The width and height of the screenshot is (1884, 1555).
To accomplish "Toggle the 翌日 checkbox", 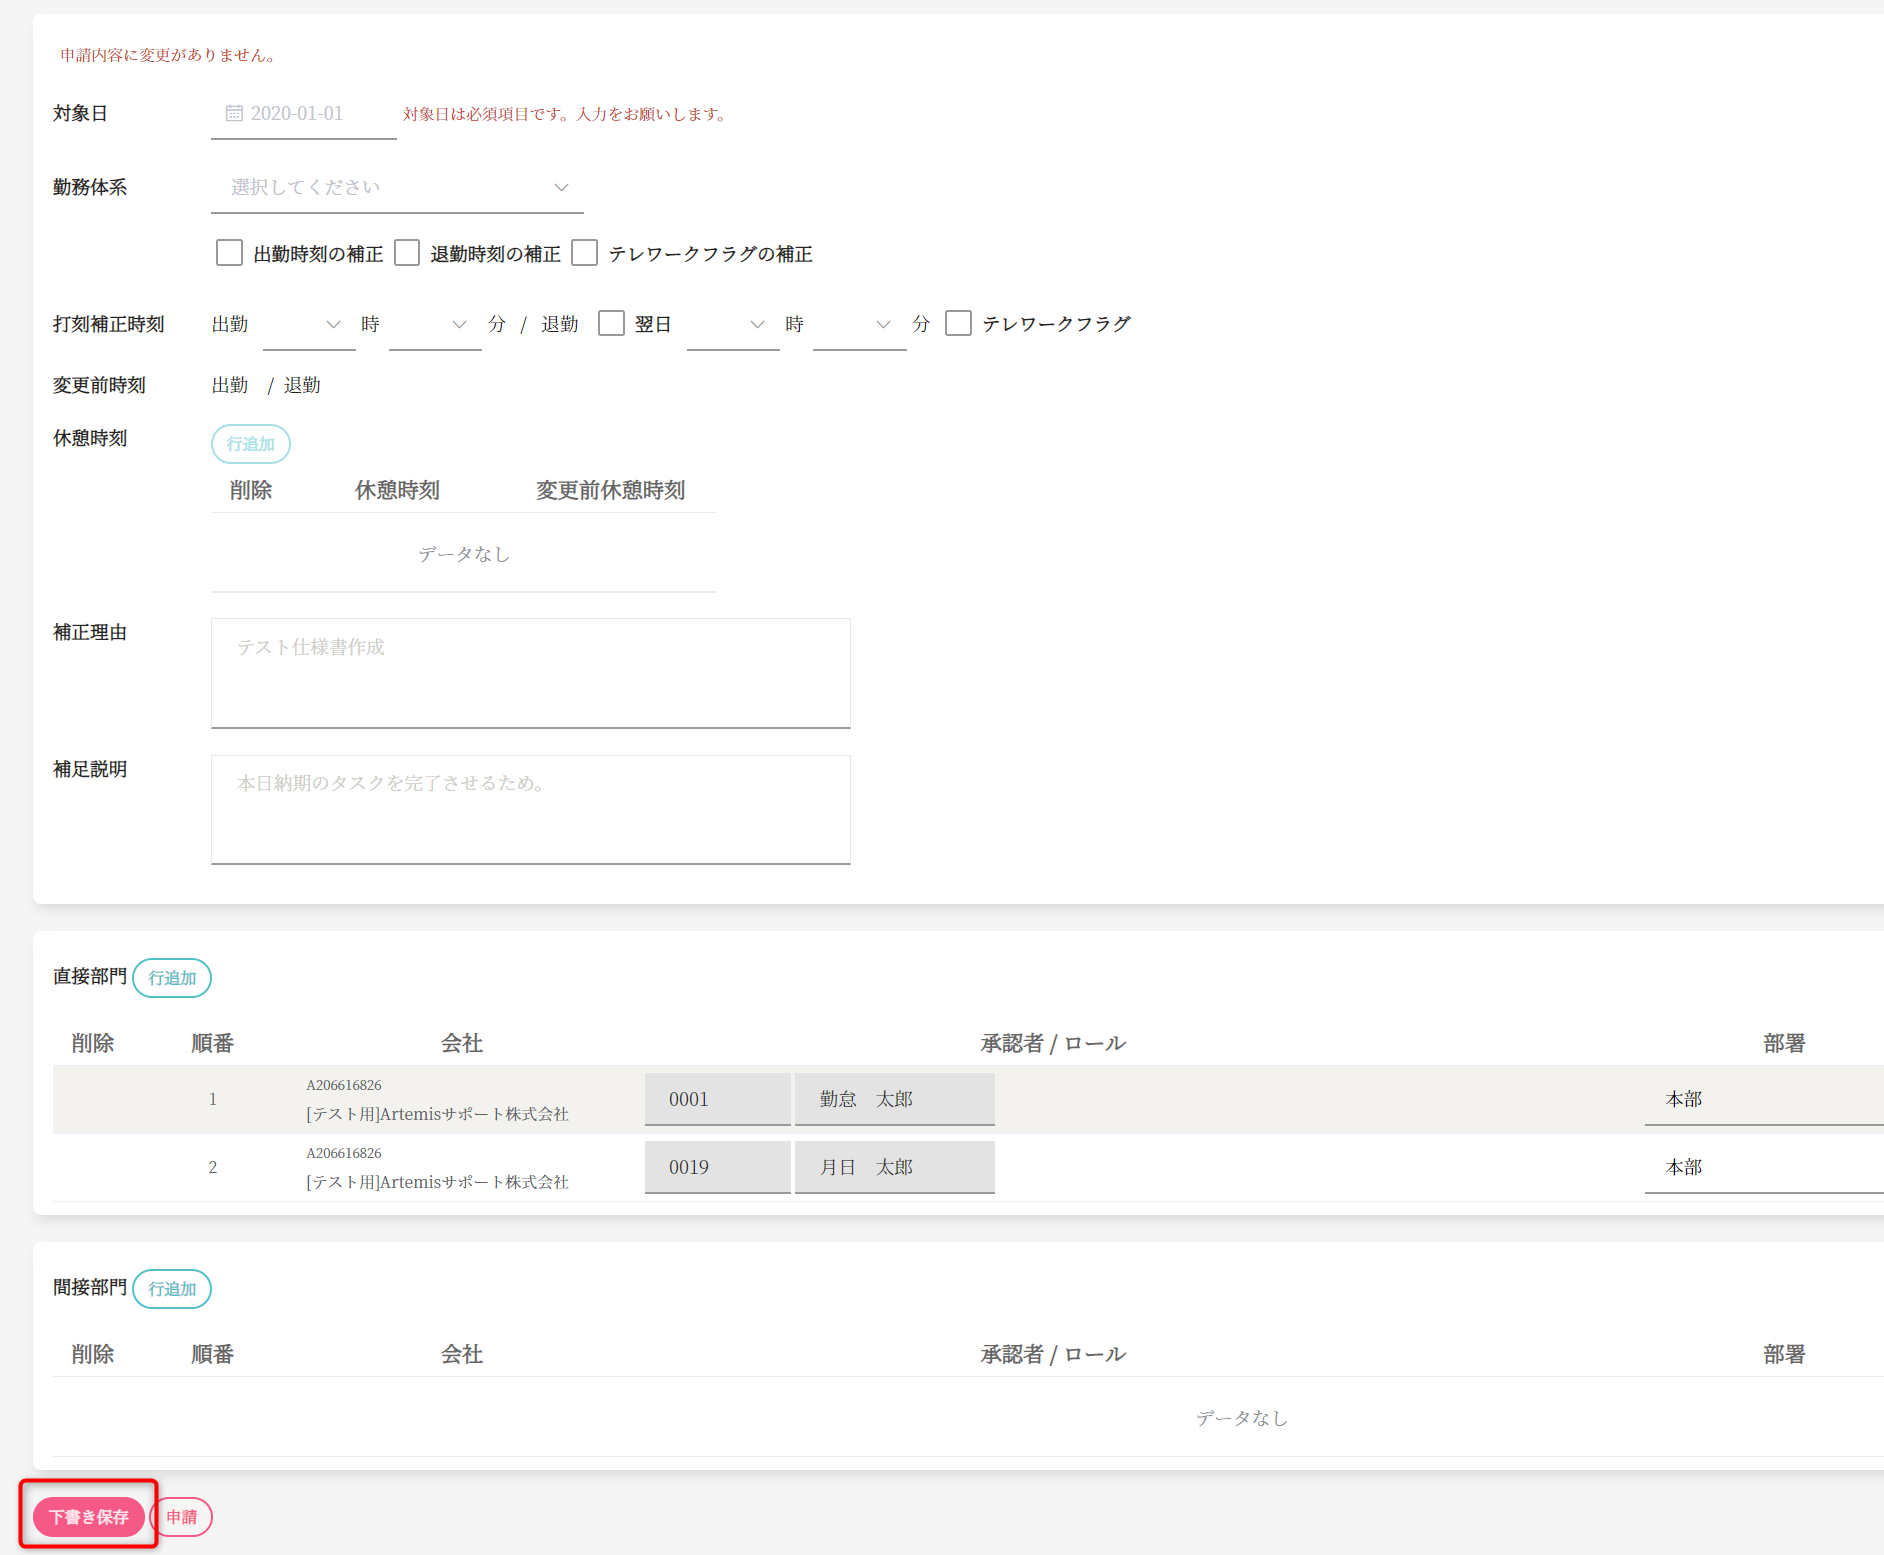I will pos(611,324).
